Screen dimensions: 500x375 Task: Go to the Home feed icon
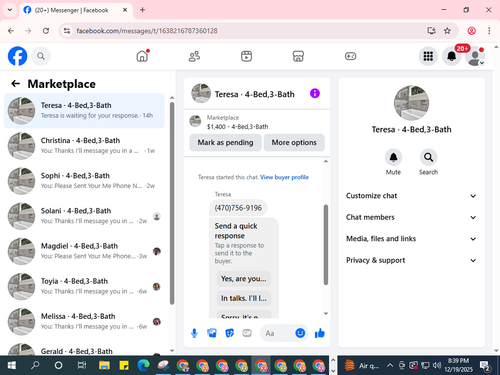click(x=142, y=56)
